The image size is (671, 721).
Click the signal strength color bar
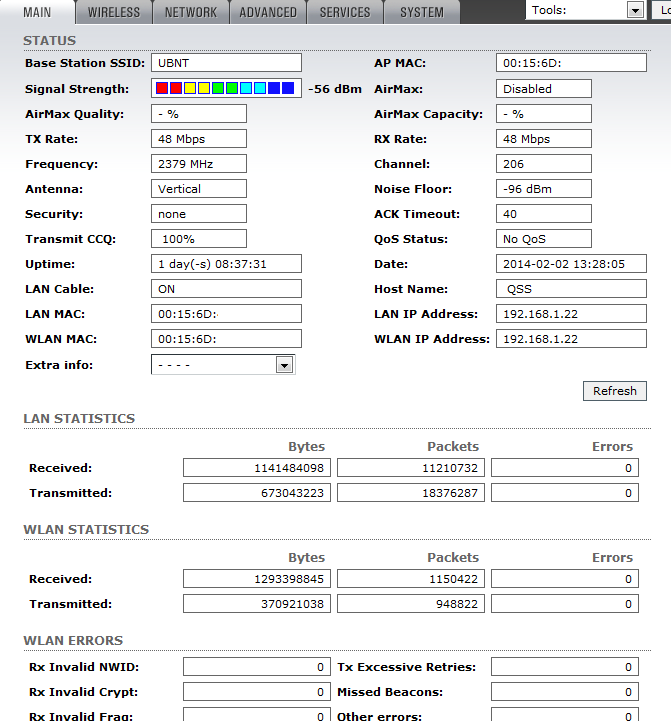[226, 88]
